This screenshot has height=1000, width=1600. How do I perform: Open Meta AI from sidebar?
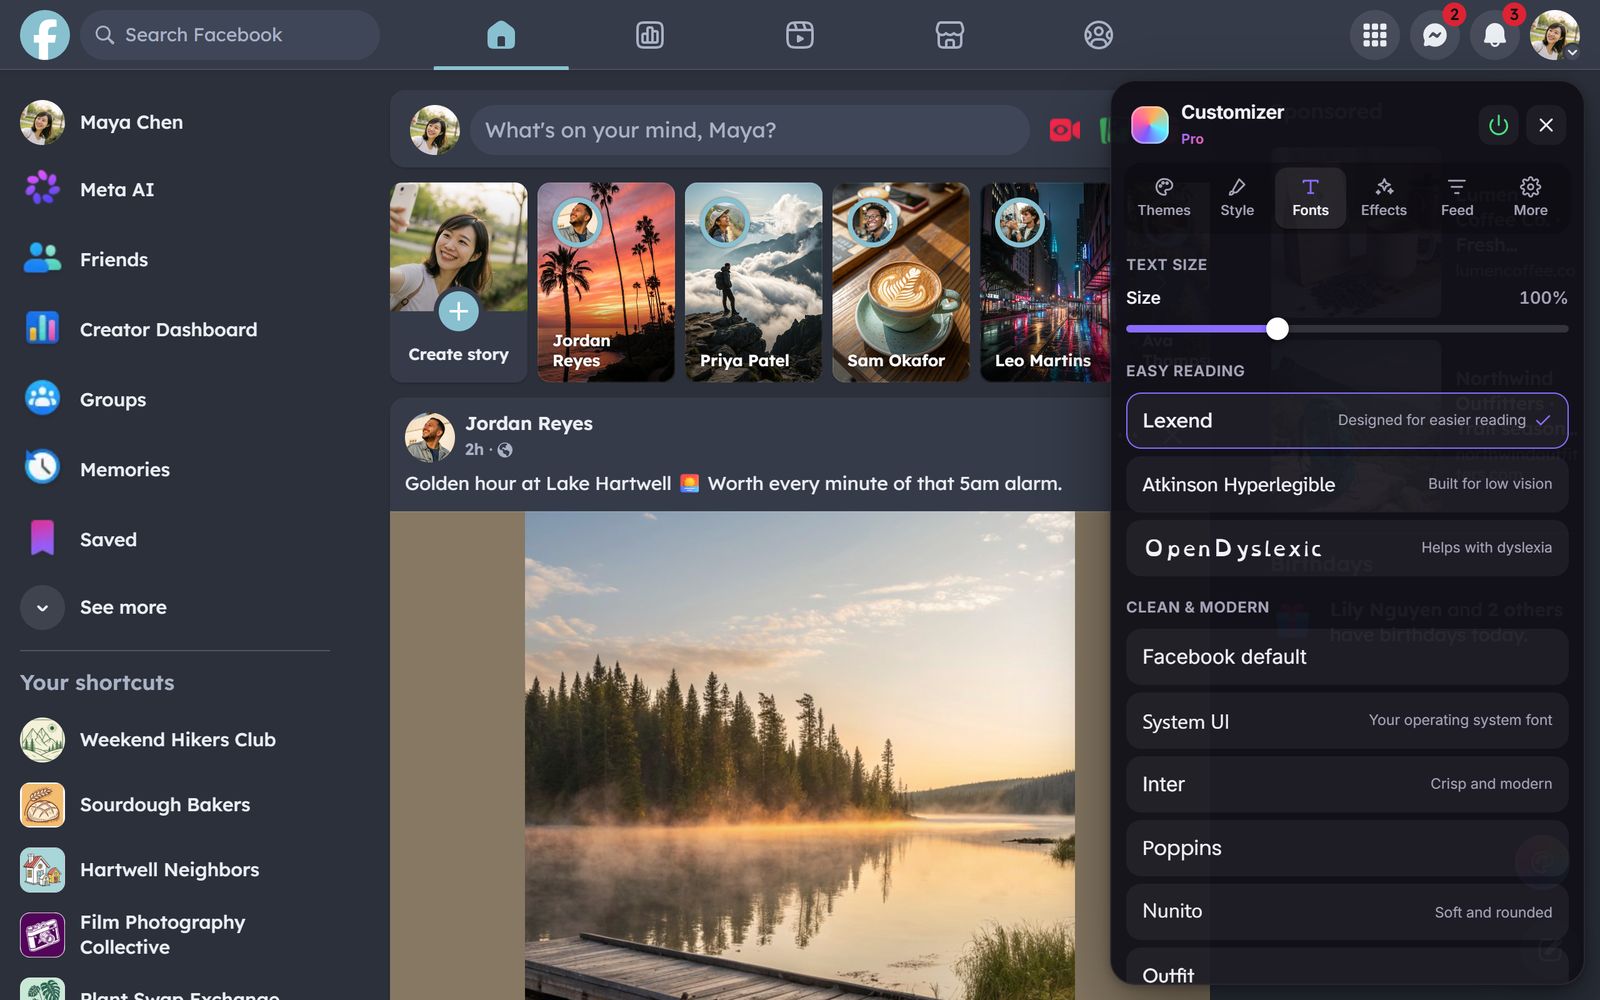pyautogui.click(x=175, y=189)
